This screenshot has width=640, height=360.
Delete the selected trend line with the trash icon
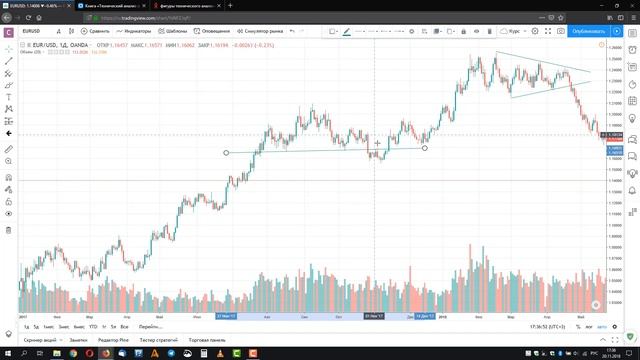tap(489, 31)
